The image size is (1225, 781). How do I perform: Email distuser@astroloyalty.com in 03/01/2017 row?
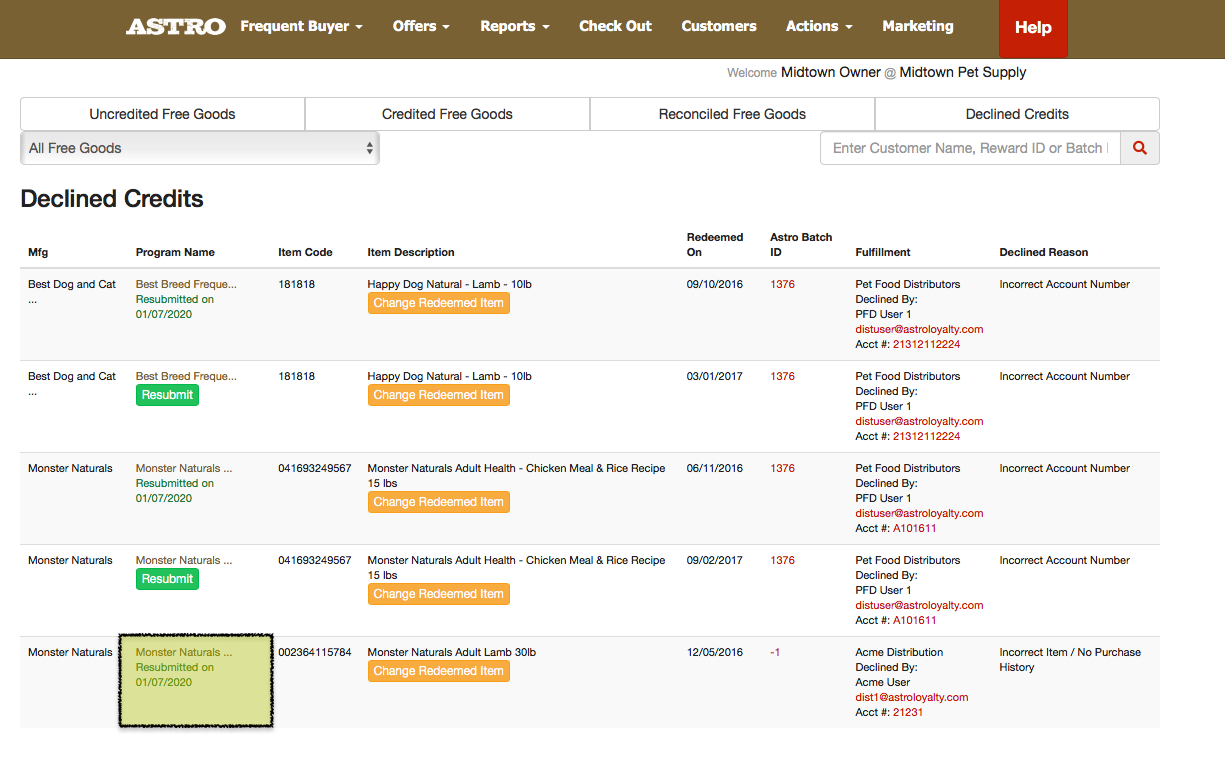(919, 421)
